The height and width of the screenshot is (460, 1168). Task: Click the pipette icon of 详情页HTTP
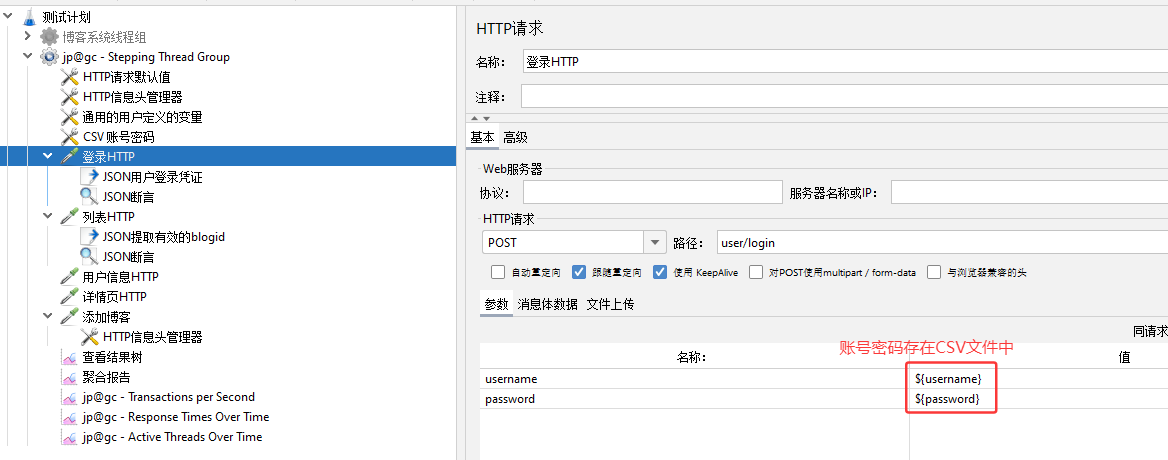coord(69,297)
